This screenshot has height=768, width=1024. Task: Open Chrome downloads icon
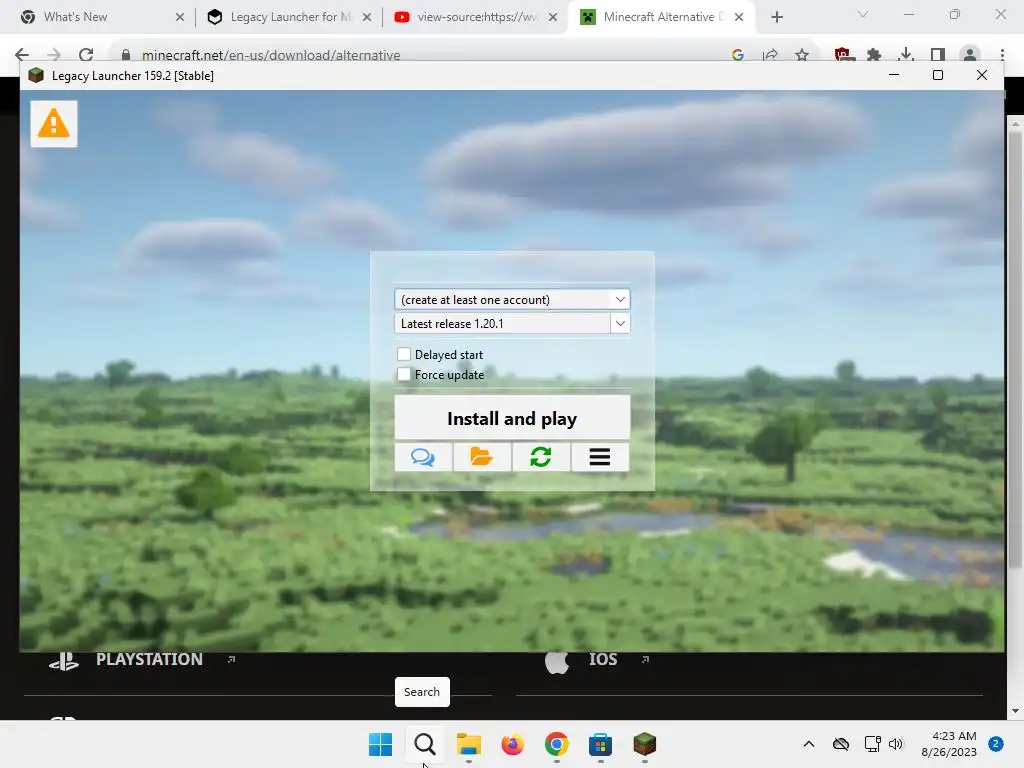tap(906, 55)
